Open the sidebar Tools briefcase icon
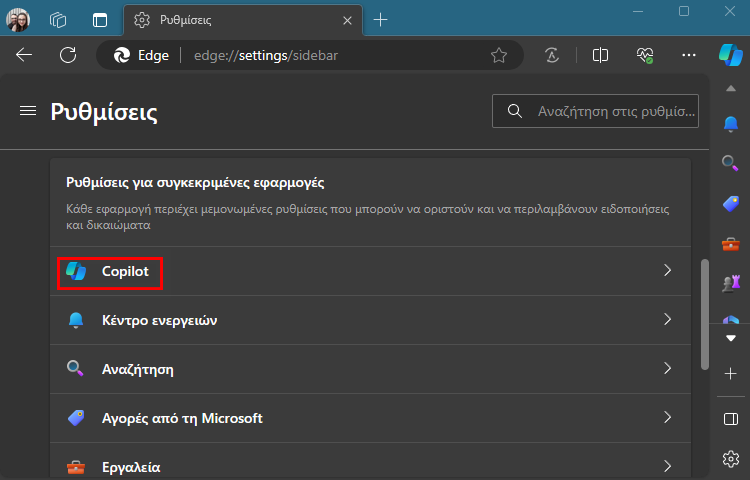 pyautogui.click(x=730, y=244)
